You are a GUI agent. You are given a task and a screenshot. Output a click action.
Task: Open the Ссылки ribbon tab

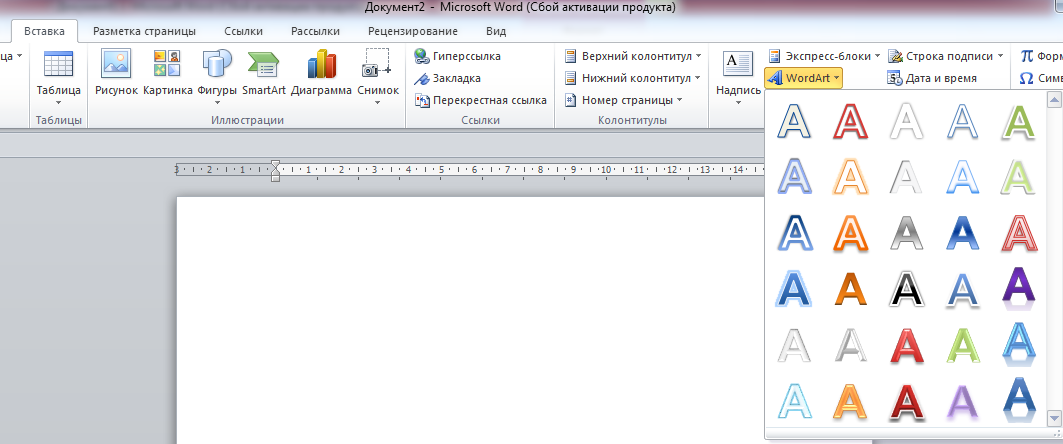click(243, 31)
